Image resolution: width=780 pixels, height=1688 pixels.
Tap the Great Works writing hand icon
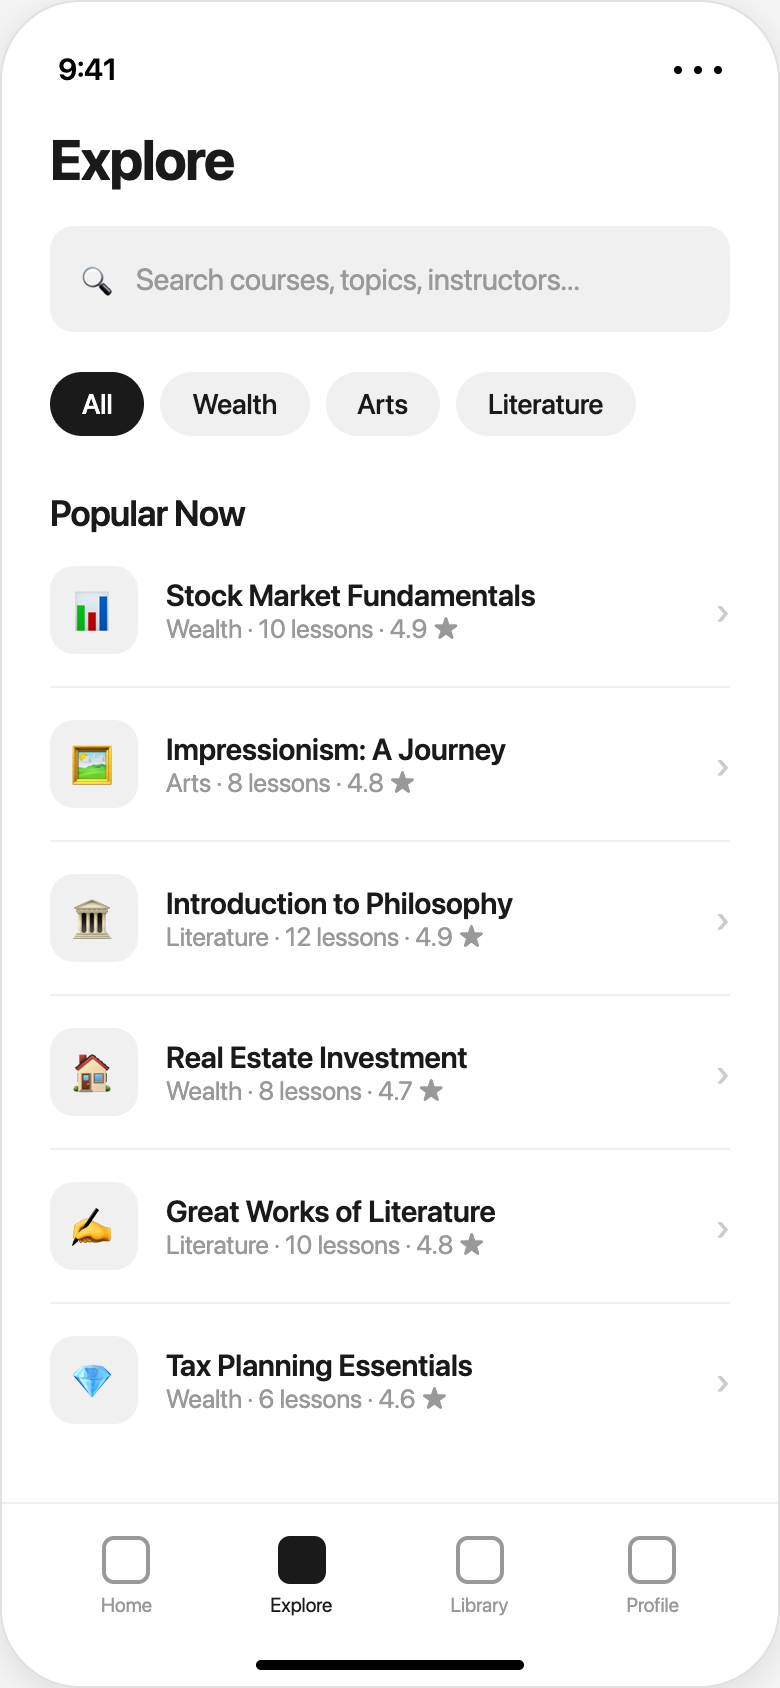click(93, 1227)
